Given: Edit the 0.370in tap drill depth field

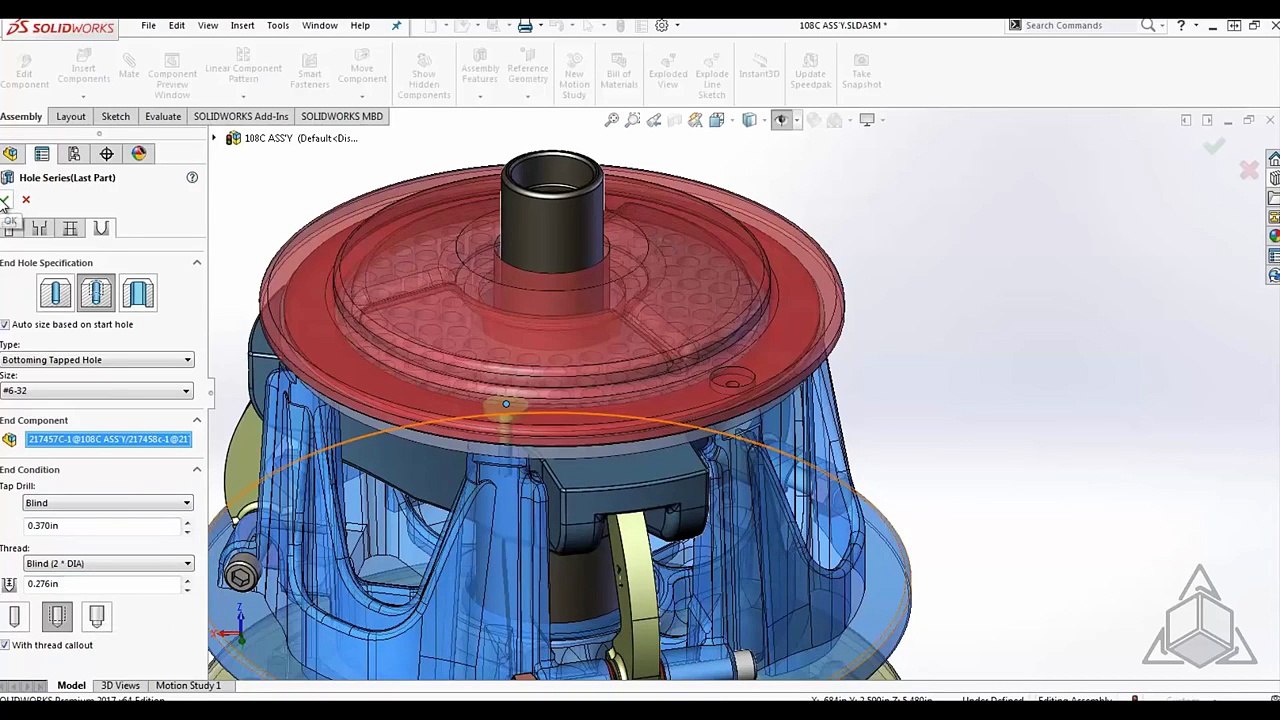Looking at the screenshot, I should [102, 525].
